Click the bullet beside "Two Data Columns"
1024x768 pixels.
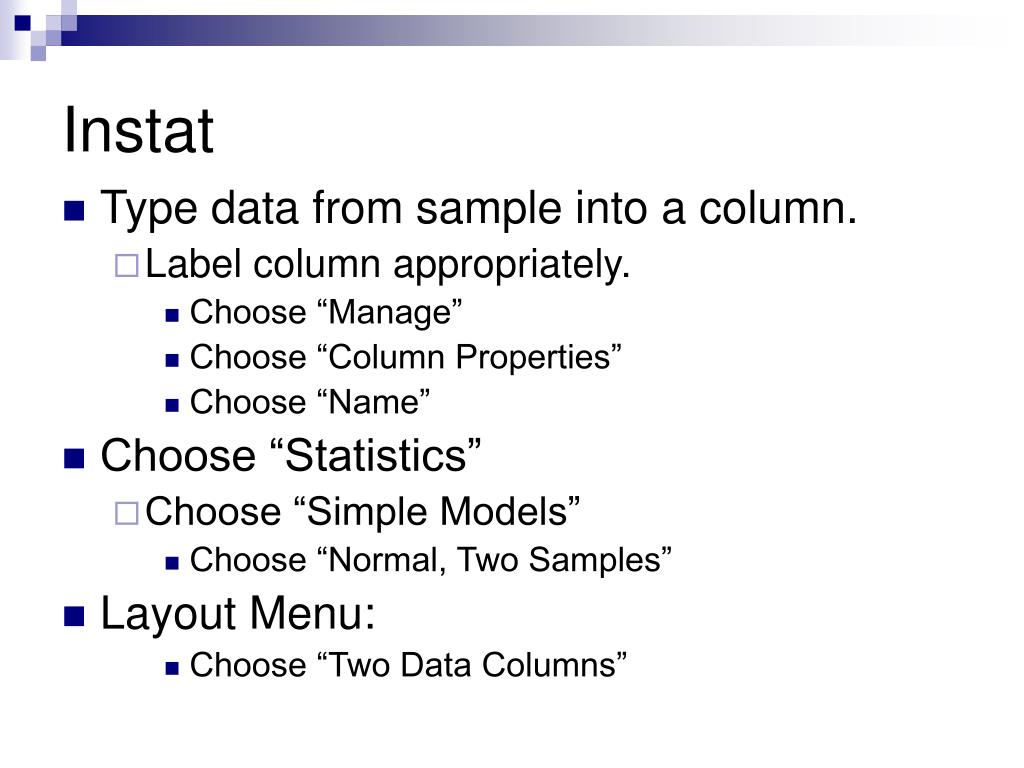(172, 668)
